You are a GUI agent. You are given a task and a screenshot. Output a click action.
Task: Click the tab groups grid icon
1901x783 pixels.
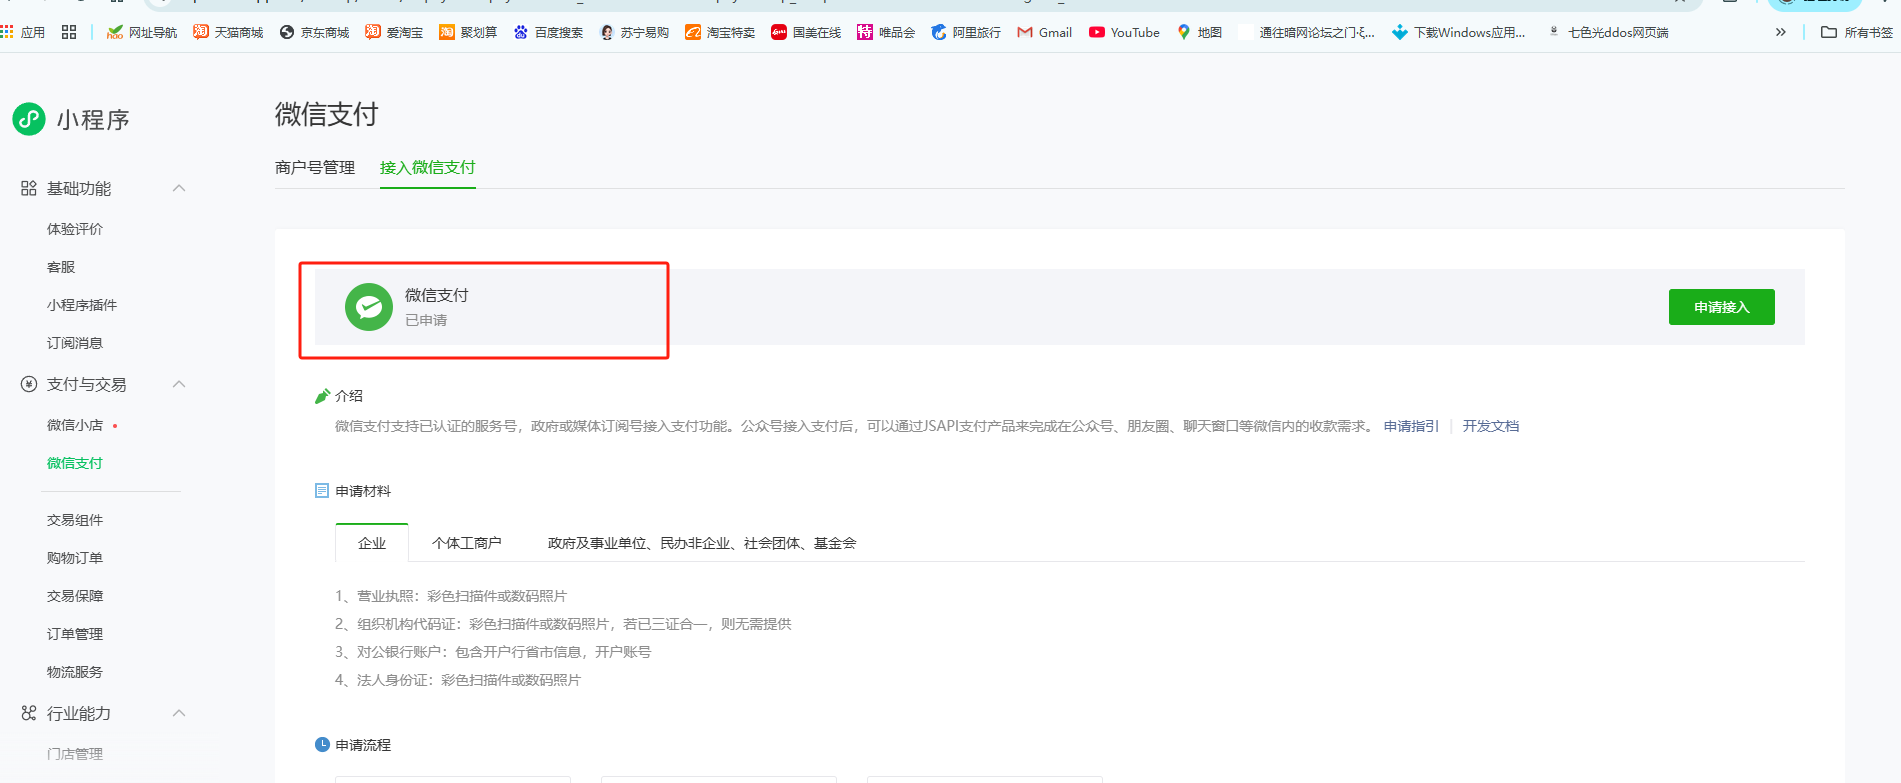tap(69, 32)
